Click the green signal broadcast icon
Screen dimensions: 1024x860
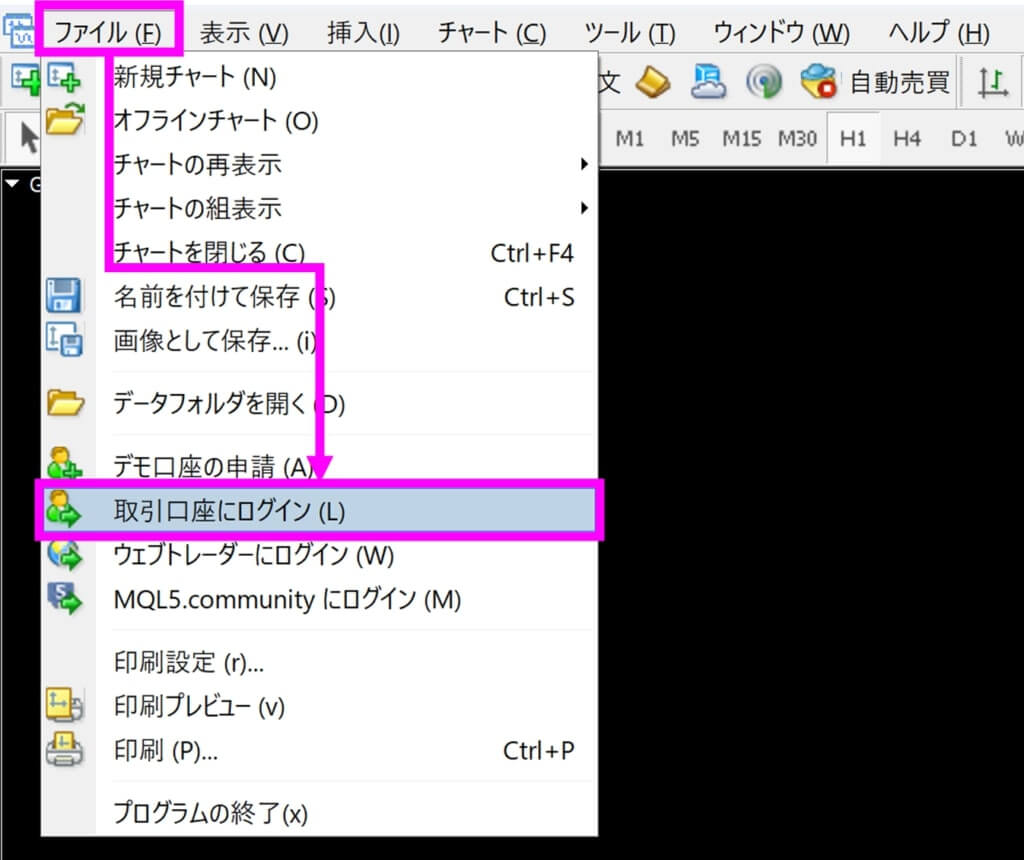pyautogui.click(x=763, y=82)
